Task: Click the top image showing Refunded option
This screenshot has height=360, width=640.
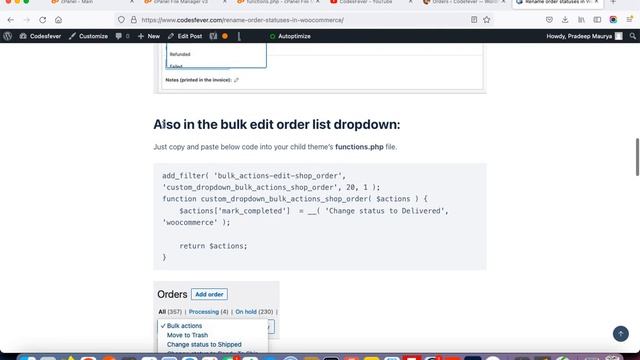Action: coord(320,68)
